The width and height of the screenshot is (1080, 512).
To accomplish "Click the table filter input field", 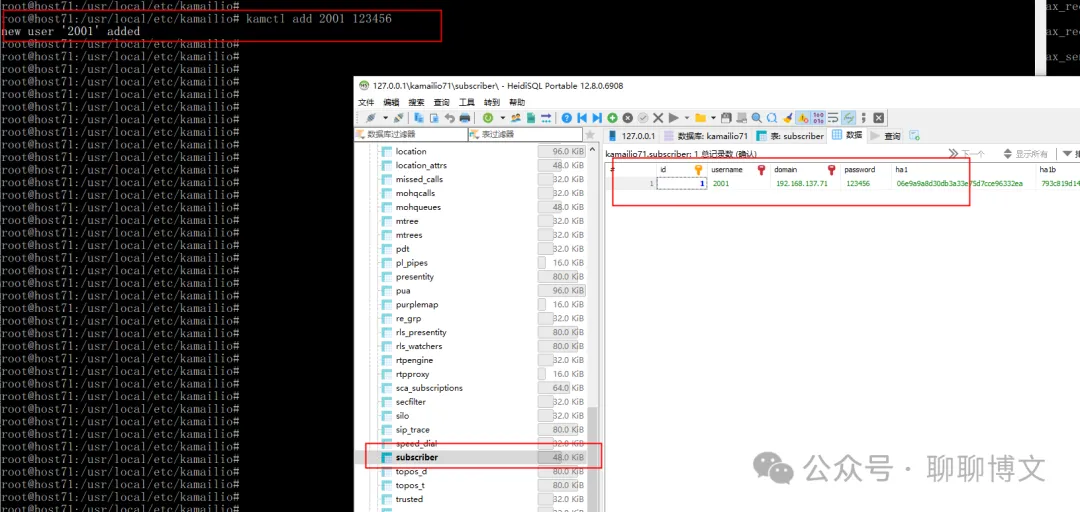I will (525, 134).
